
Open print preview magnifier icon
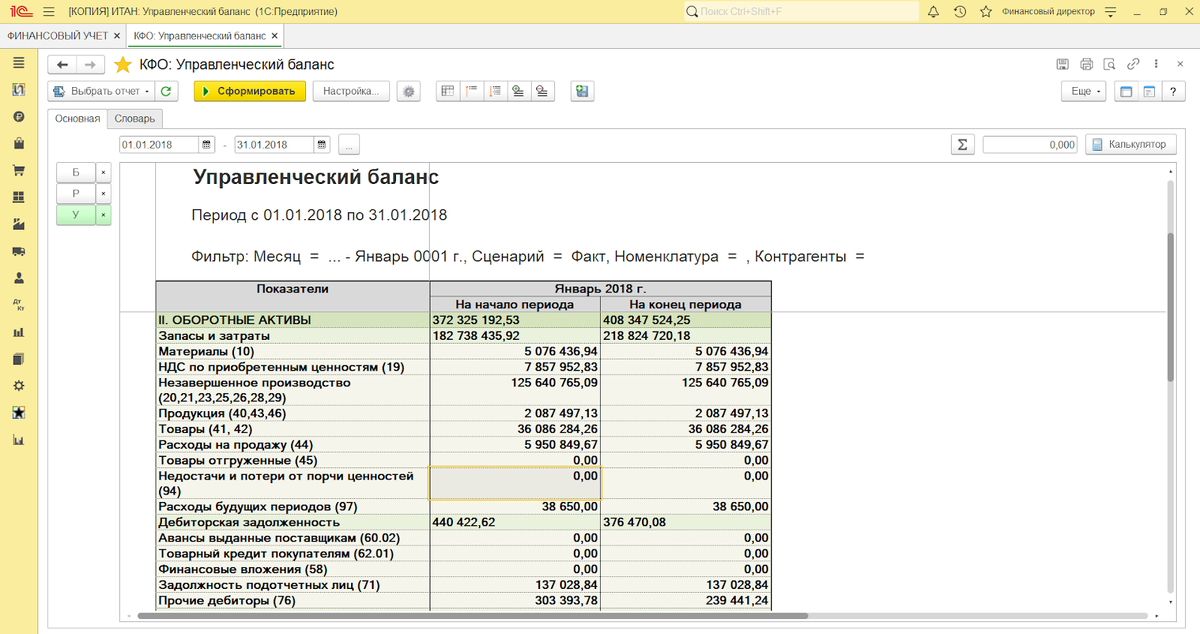click(x=1109, y=64)
